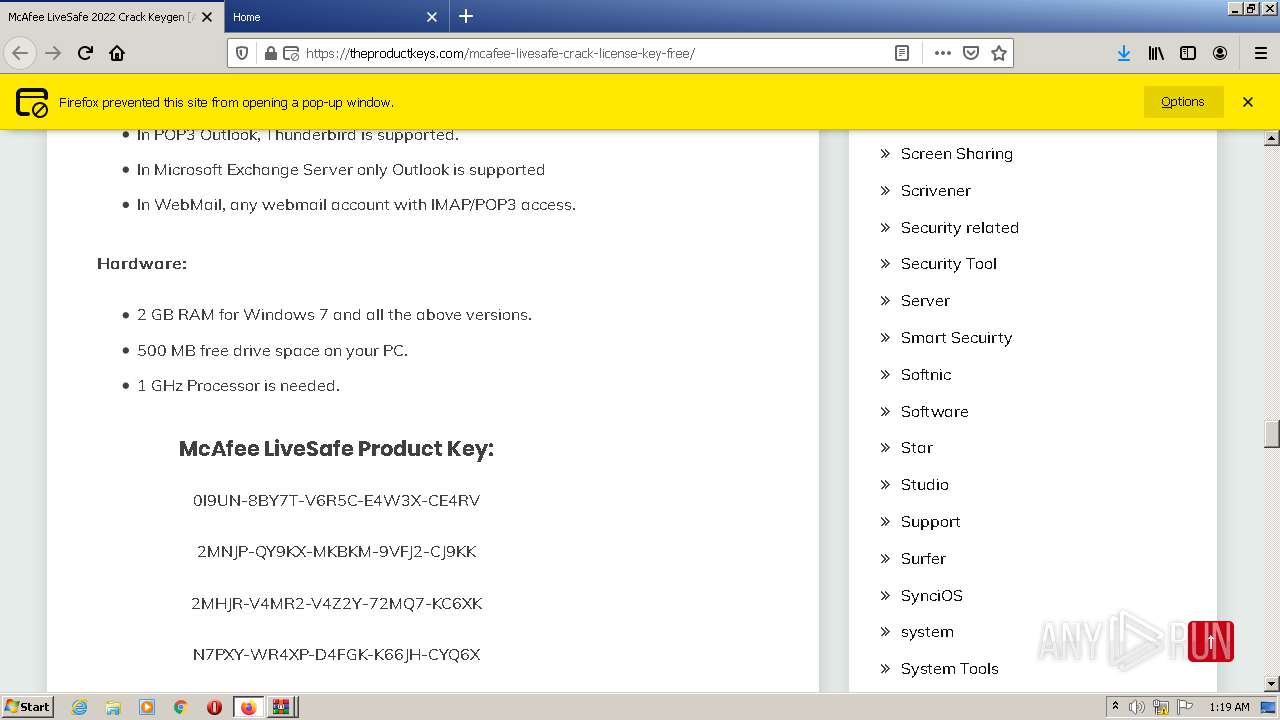Open the Windows Start menu
The width and height of the screenshot is (1280, 720).
click(x=27, y=707)
